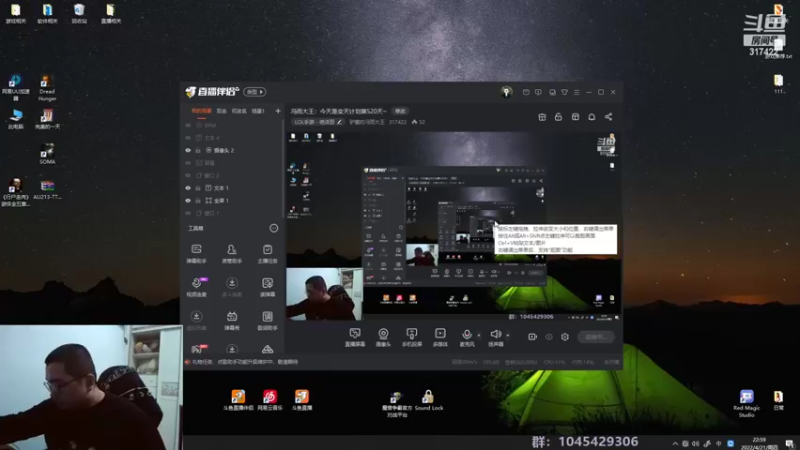Show the hidden 文本 4 layer
The image size is (800, 450).
(188, 138)
